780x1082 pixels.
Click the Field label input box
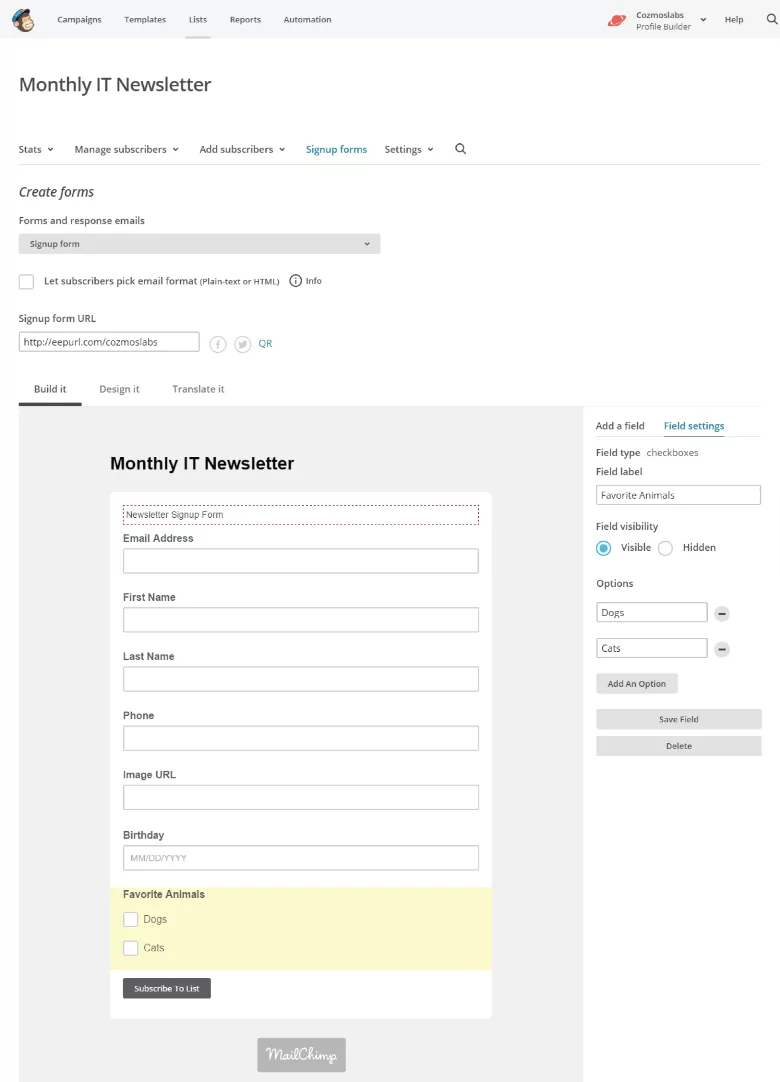[x=678, y=495]
